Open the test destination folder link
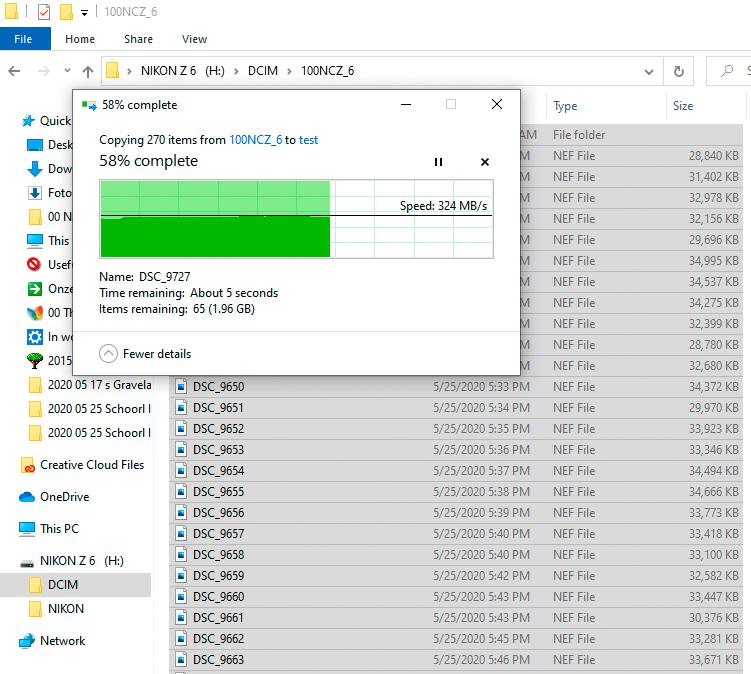The height and width of the screenshot is (674, 751). point(308,140)
